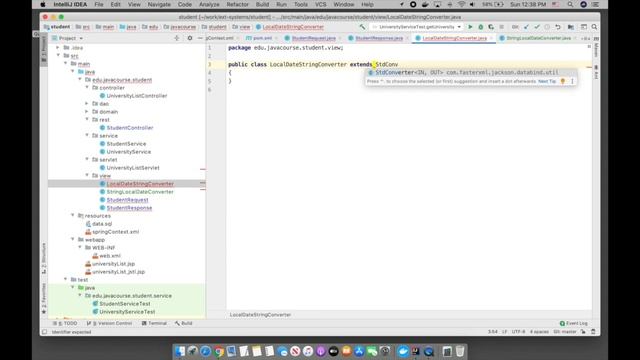Expand the .idea folder
Viewport: 640px width, 360px height.
click(58, 47)
